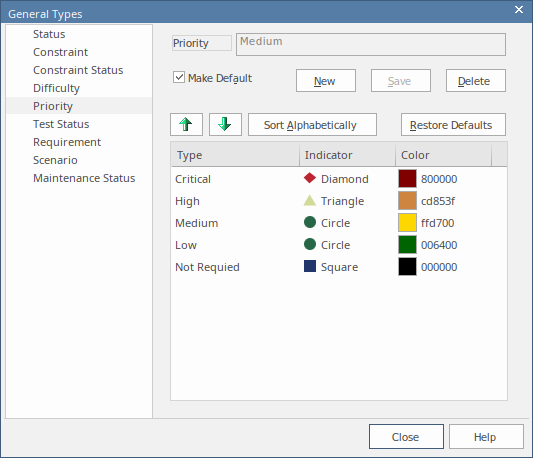Select Test Status in the sidebar
This screenshot has width=533, height=458.
(61, 124)
